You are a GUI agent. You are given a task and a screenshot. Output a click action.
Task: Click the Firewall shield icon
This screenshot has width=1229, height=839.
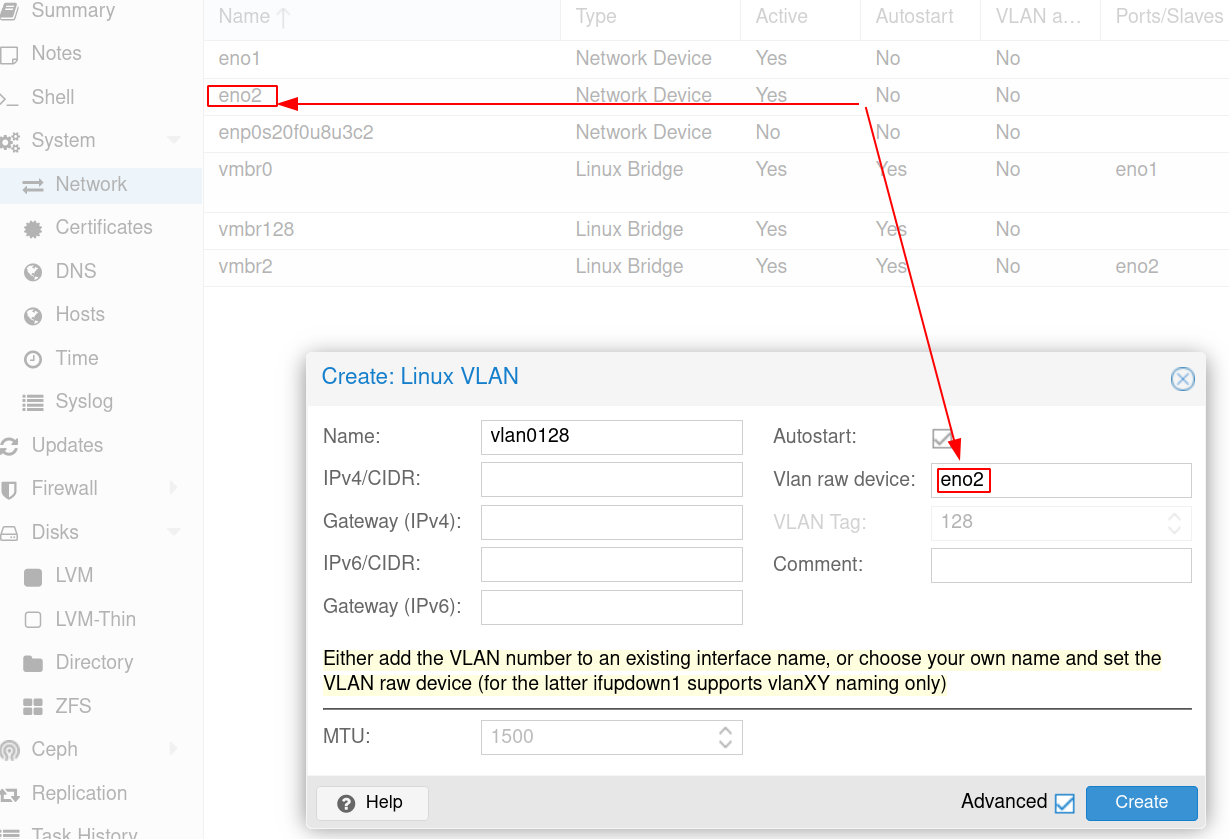pos(10,489)
